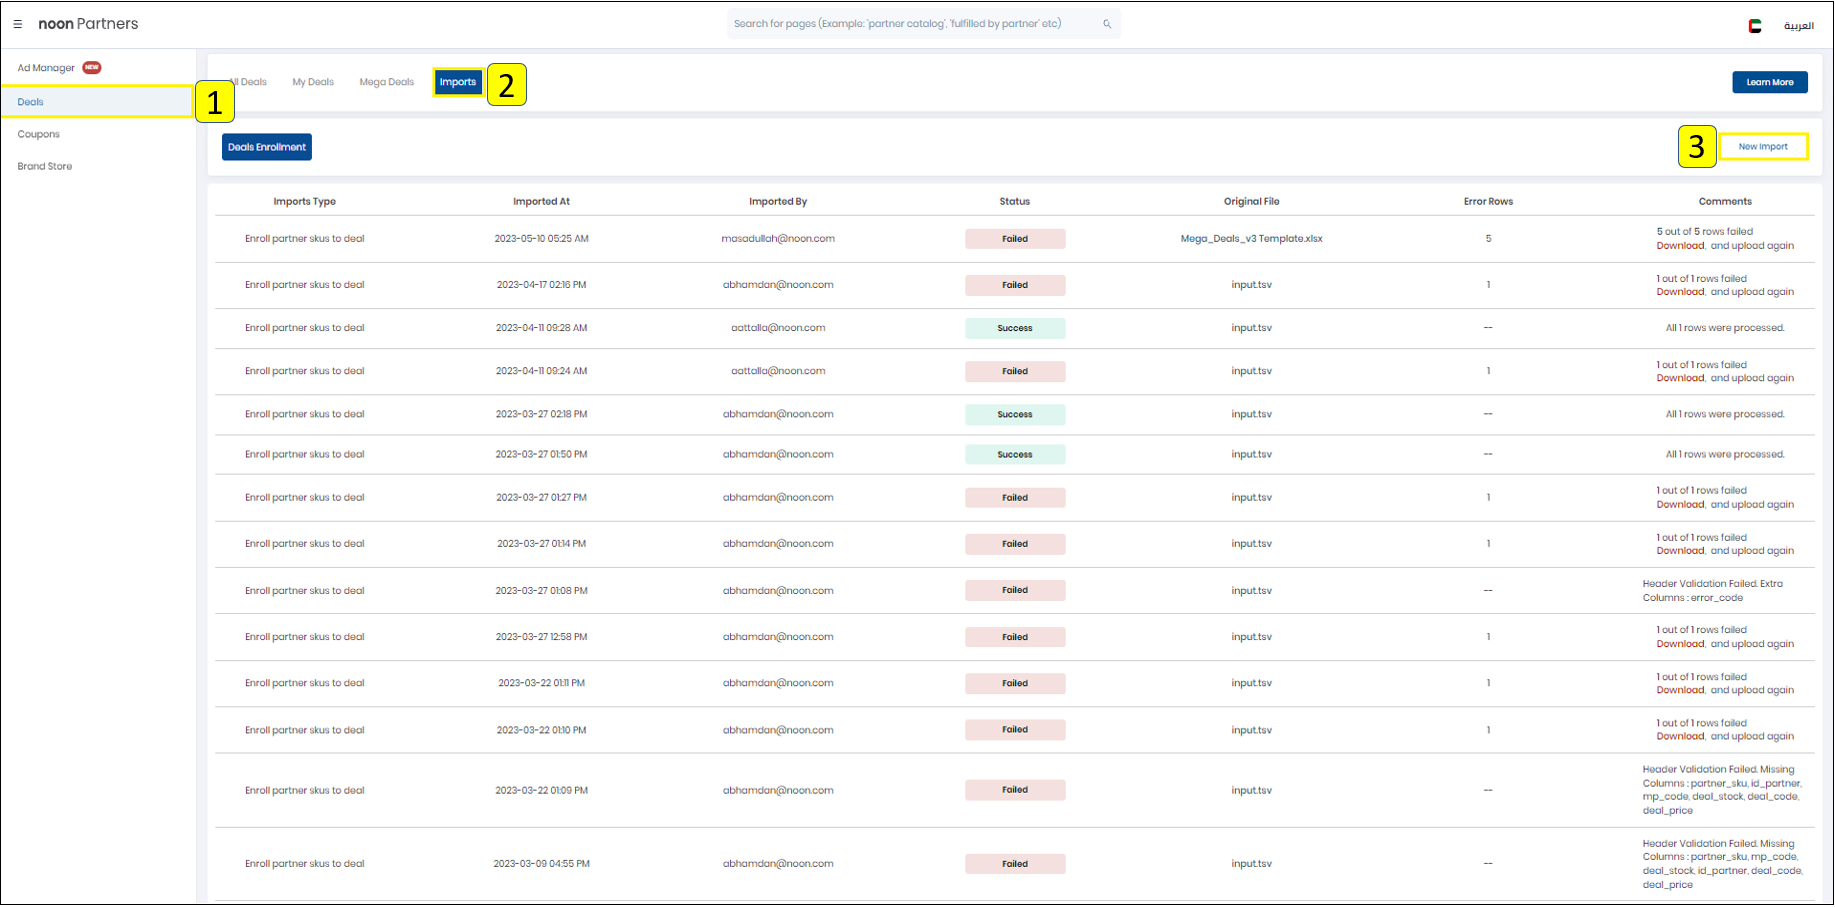
Task: Open Coupons in the sidebar
Action: point(39,134)
